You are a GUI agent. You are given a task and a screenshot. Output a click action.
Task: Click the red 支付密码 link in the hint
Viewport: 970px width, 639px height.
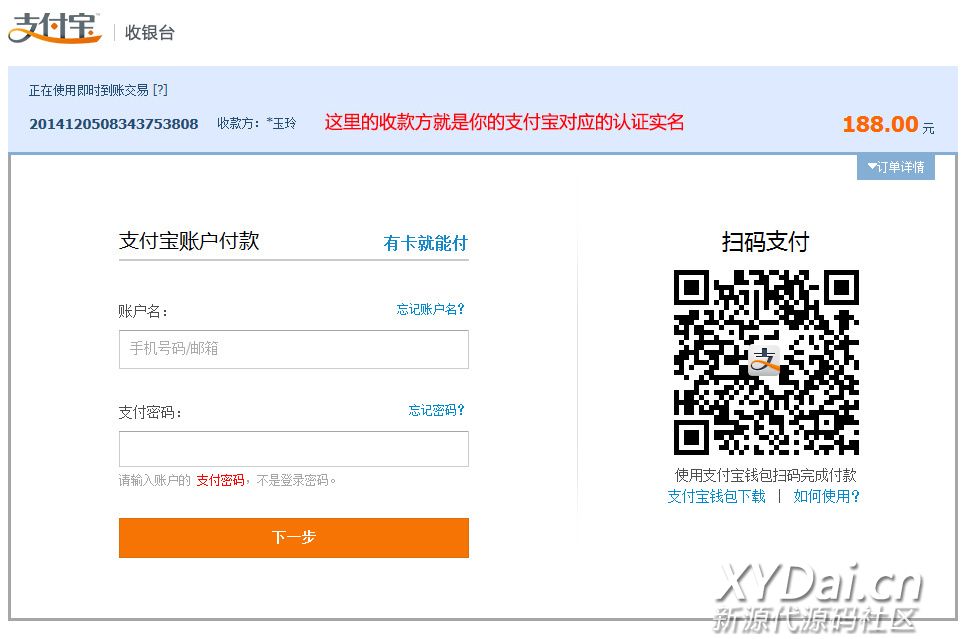click(220, 480)
